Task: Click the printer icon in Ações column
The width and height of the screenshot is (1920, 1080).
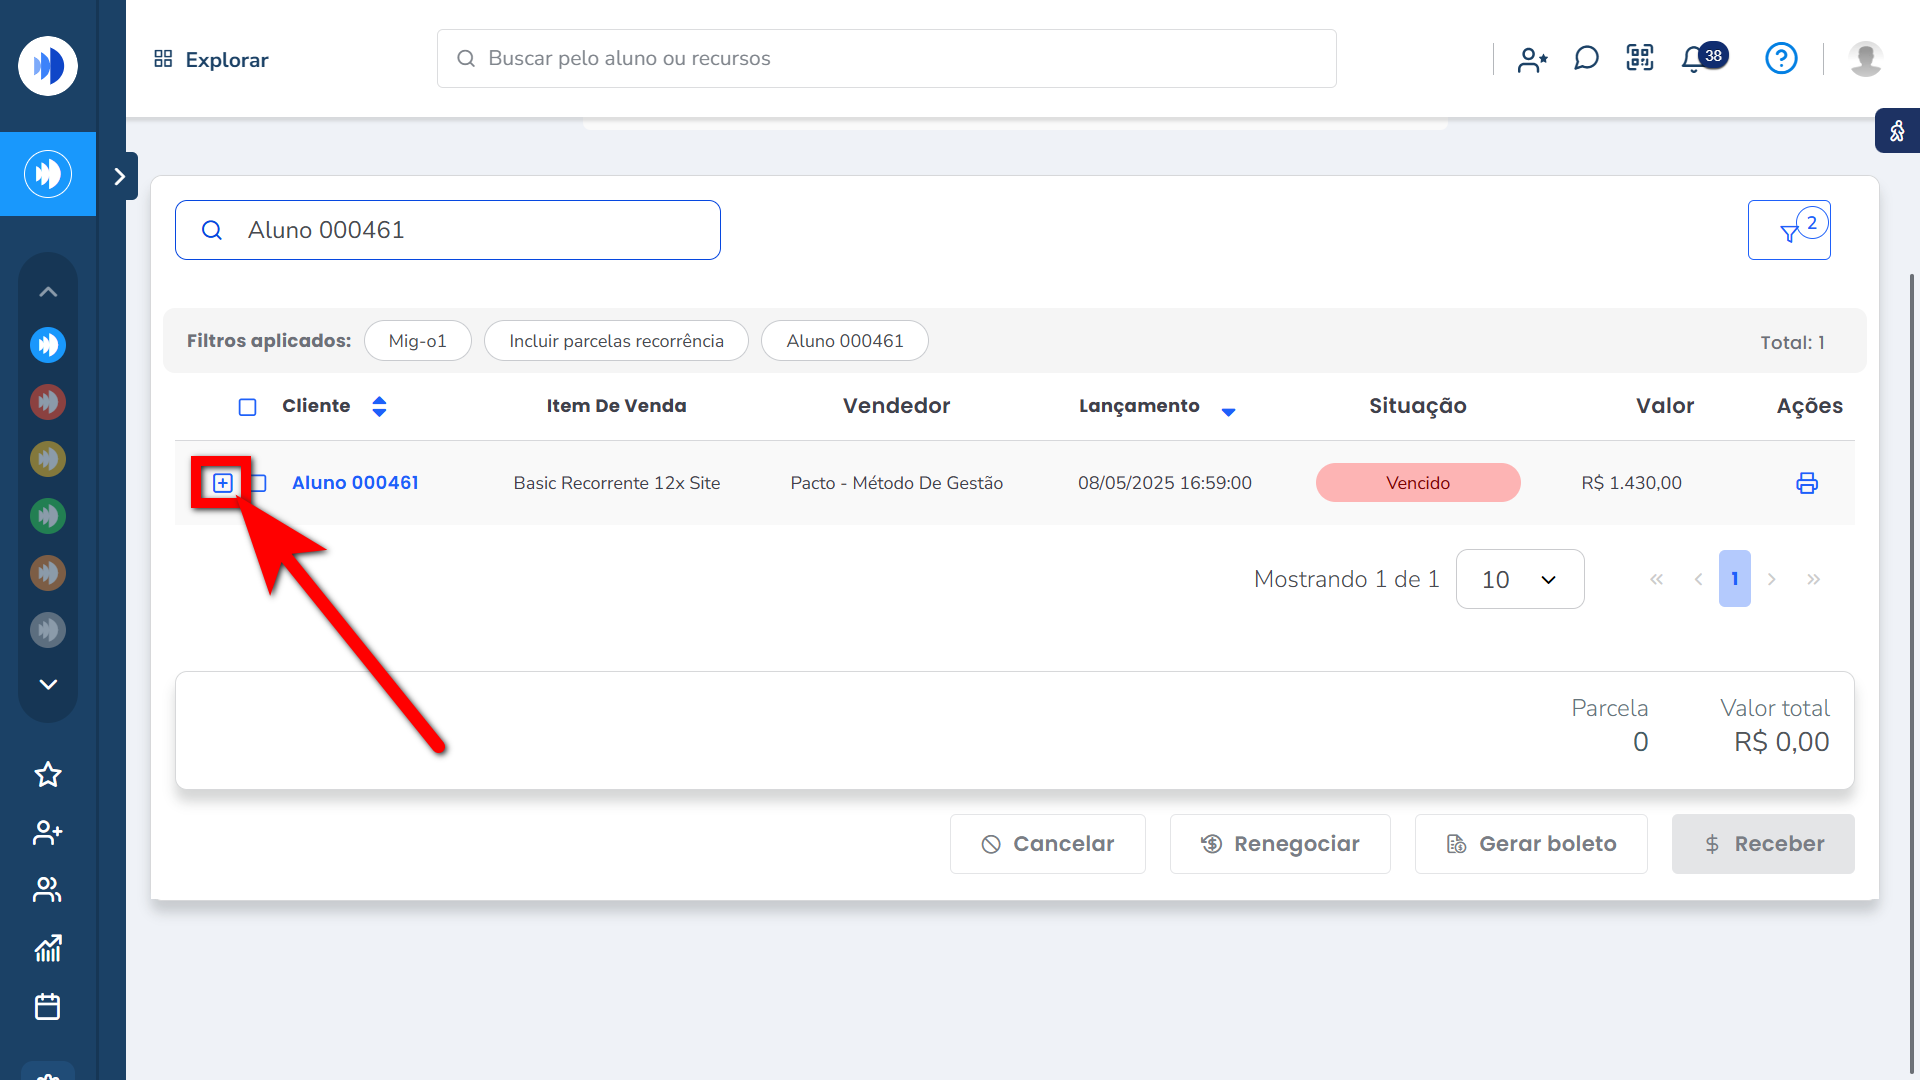Action: [x=1806, y=483]
